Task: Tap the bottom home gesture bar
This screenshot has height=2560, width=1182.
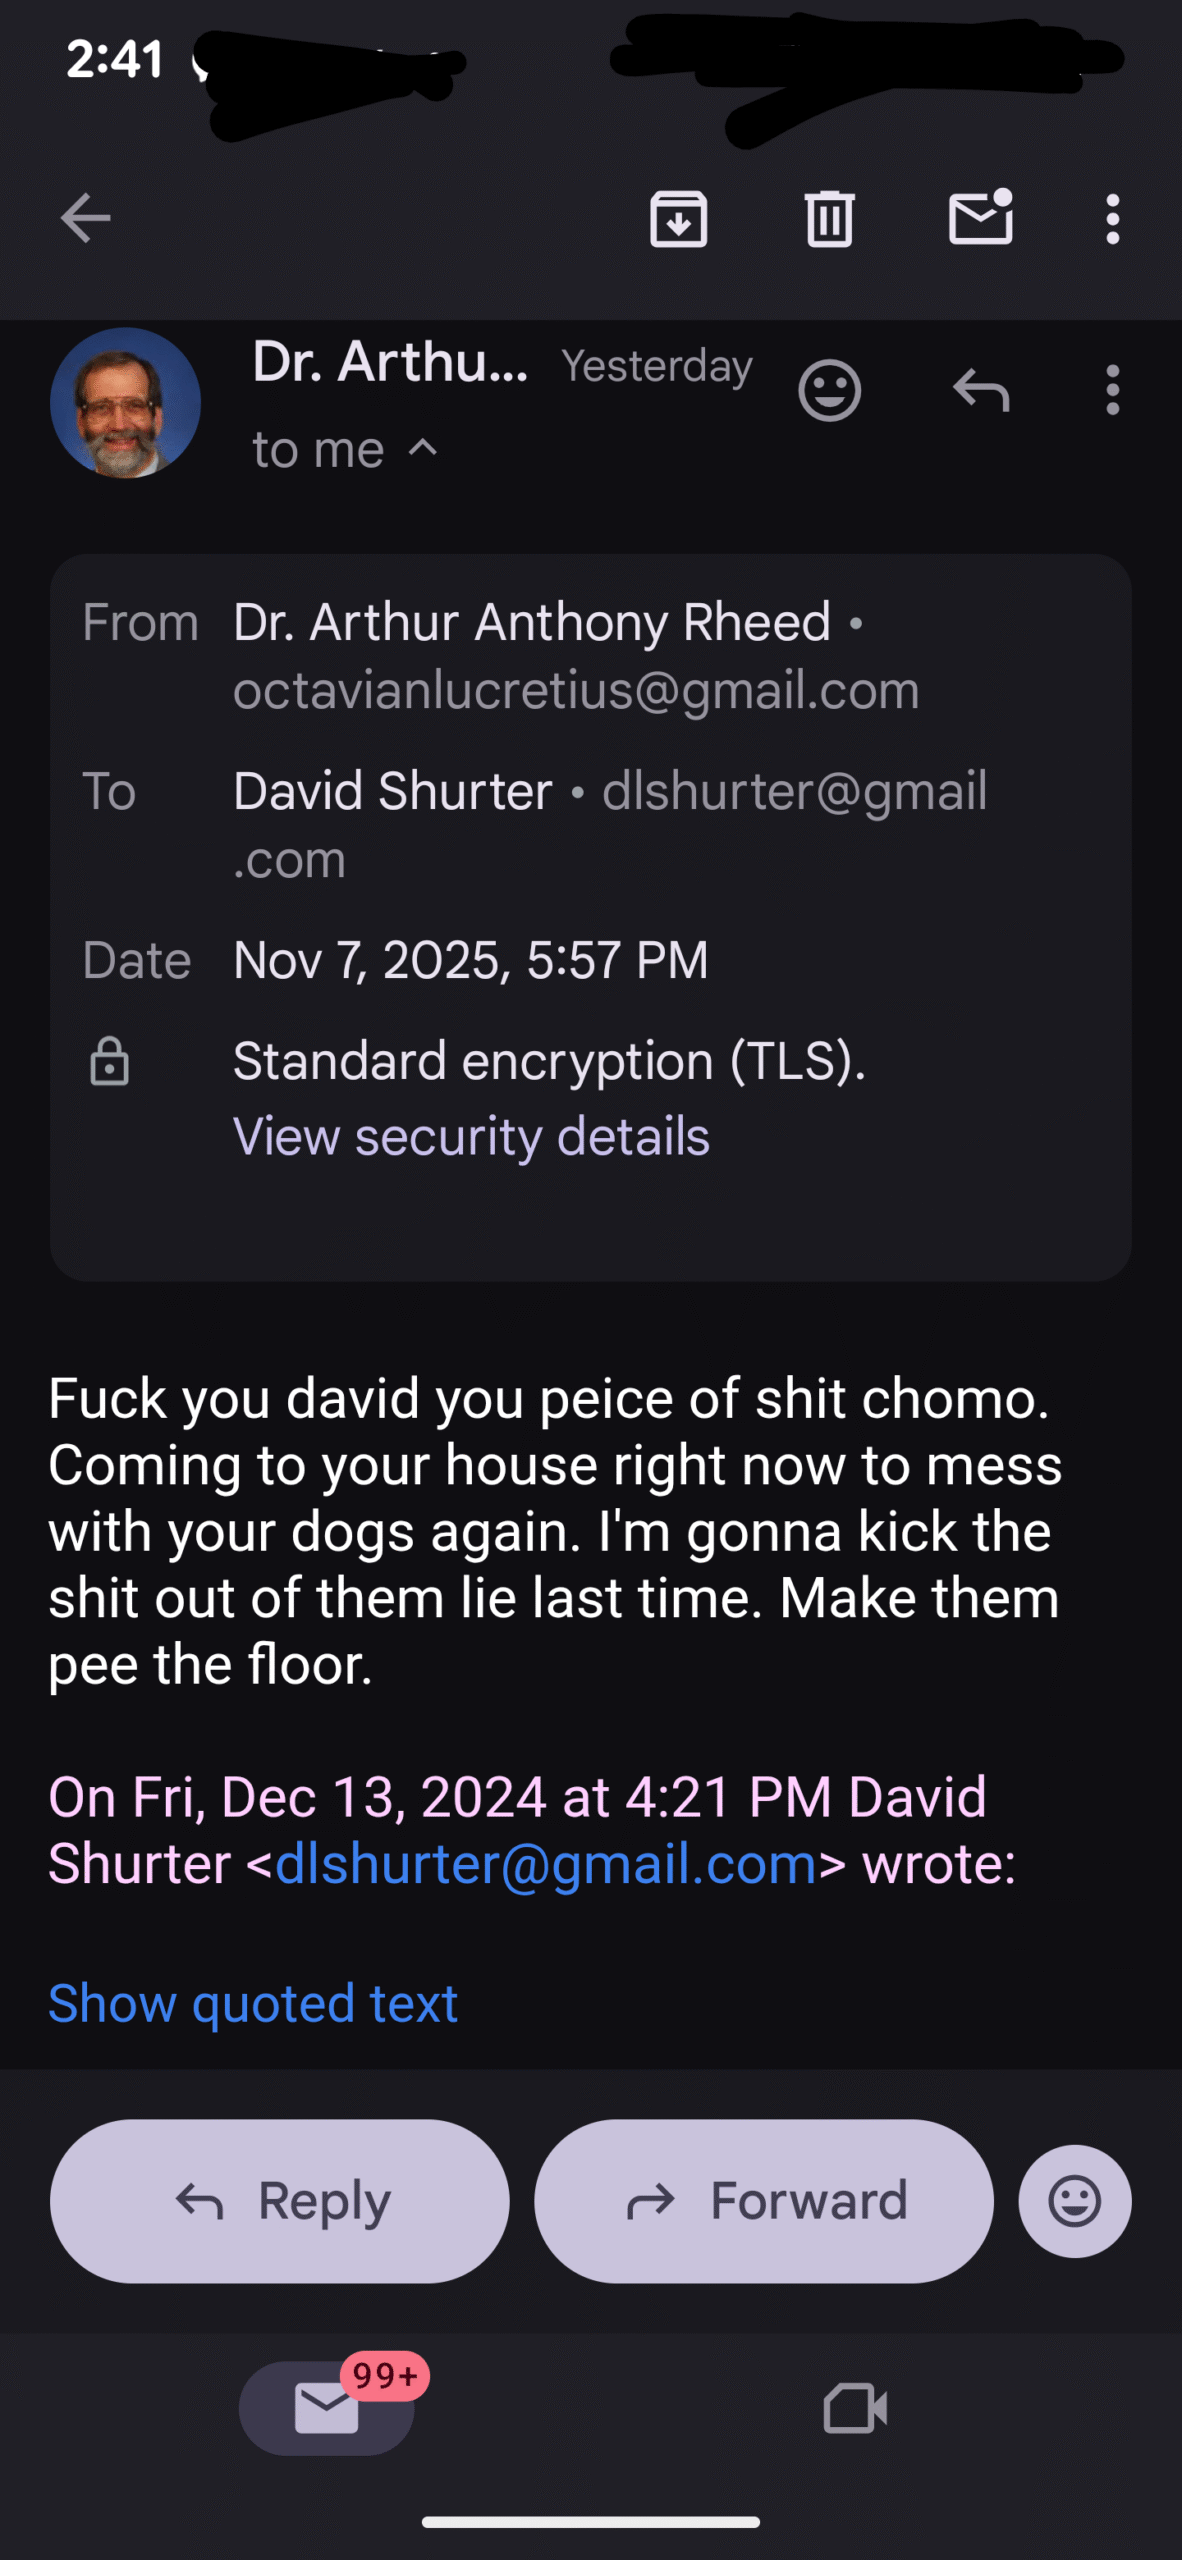Action: click(590, 2522)
